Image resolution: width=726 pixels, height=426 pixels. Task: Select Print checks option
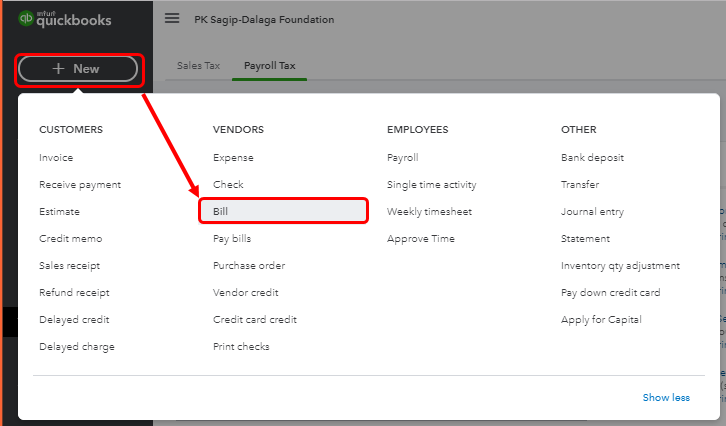(241, 347)
